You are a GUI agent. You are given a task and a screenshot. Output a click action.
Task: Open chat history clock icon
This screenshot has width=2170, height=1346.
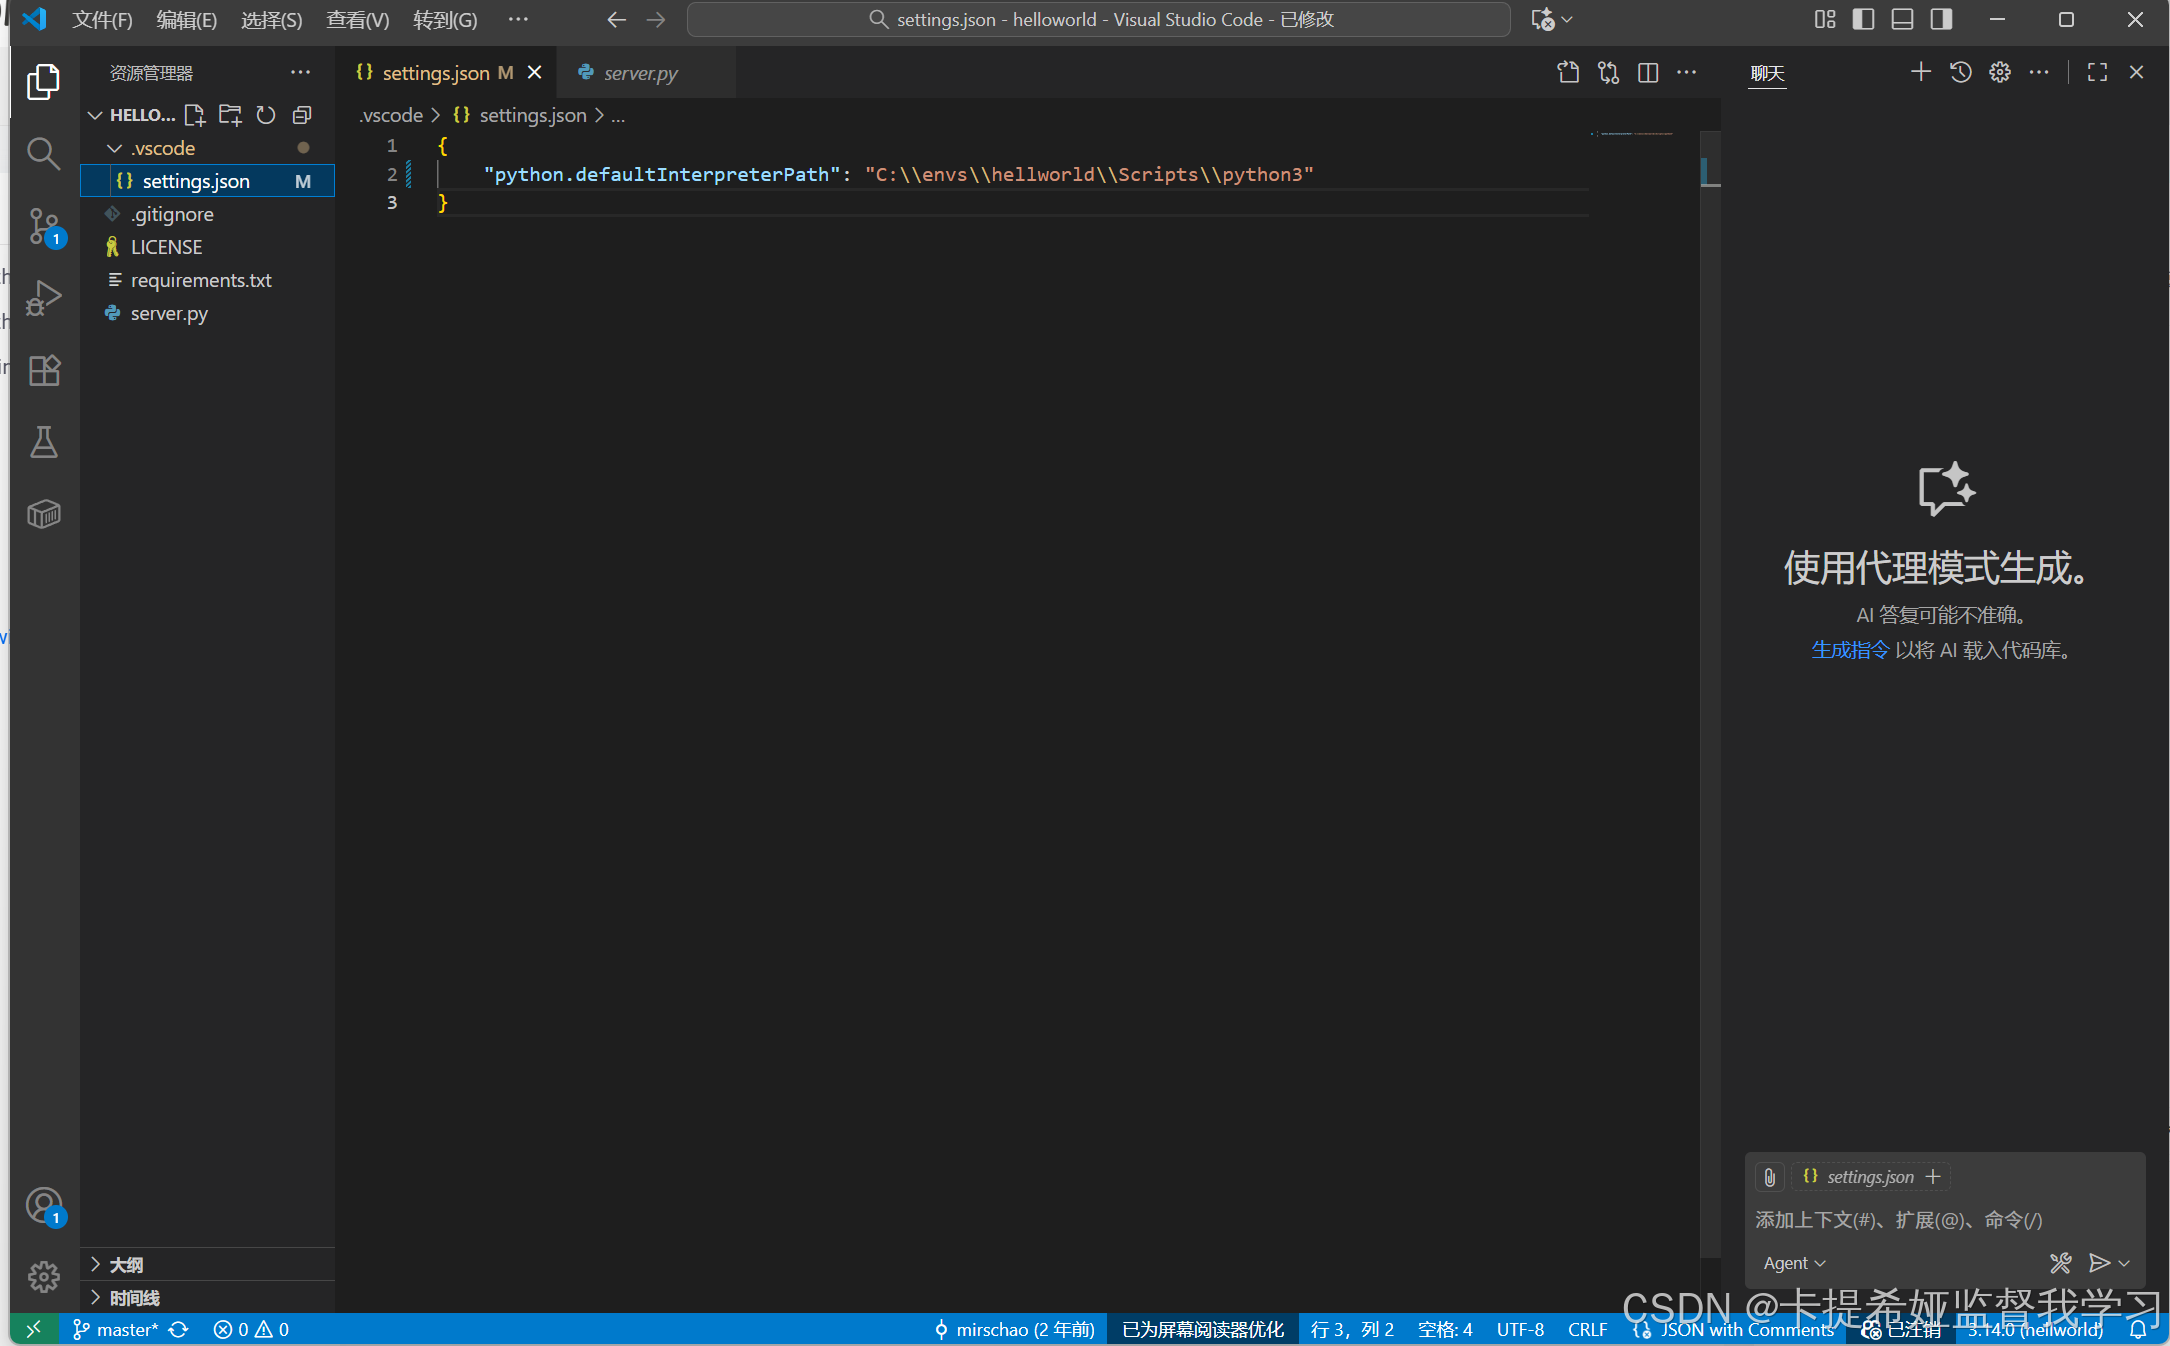click(x=1960, y=73)
